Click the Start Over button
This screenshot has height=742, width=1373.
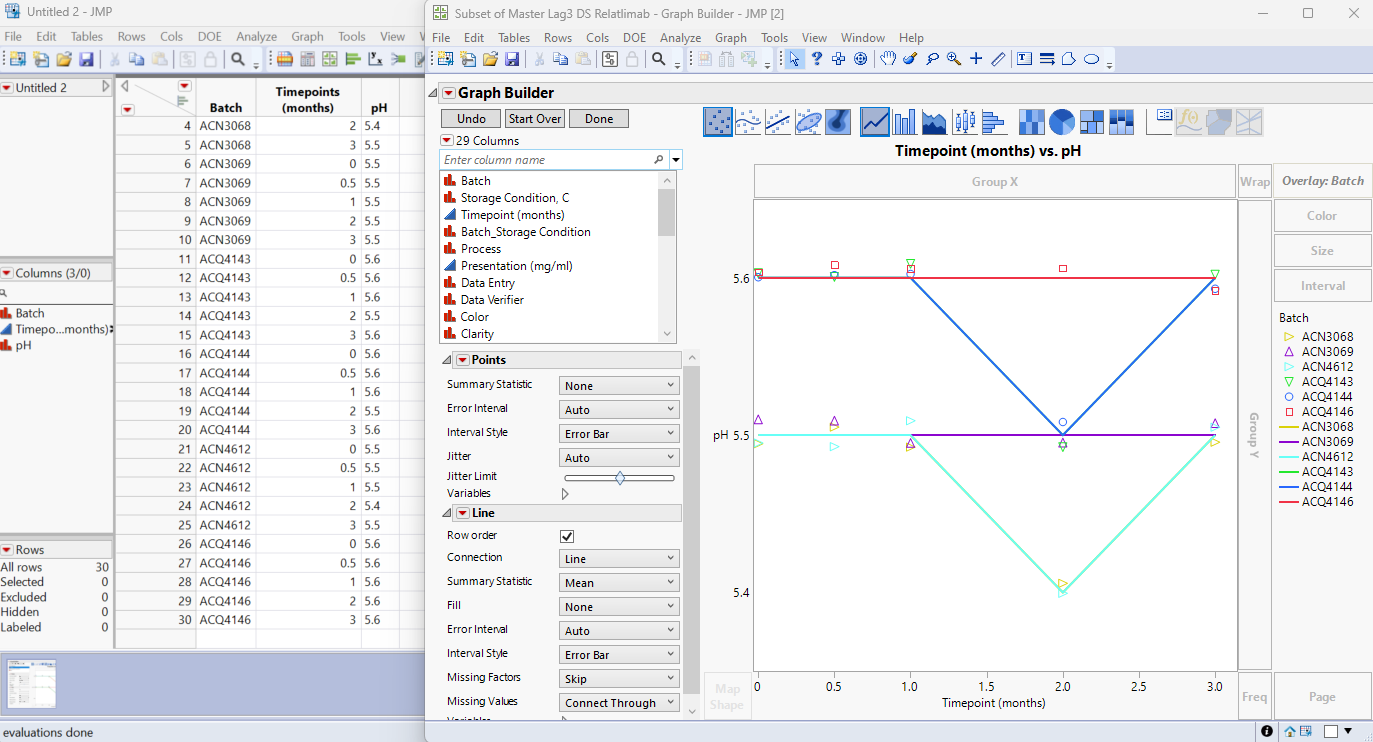point(534,117)
